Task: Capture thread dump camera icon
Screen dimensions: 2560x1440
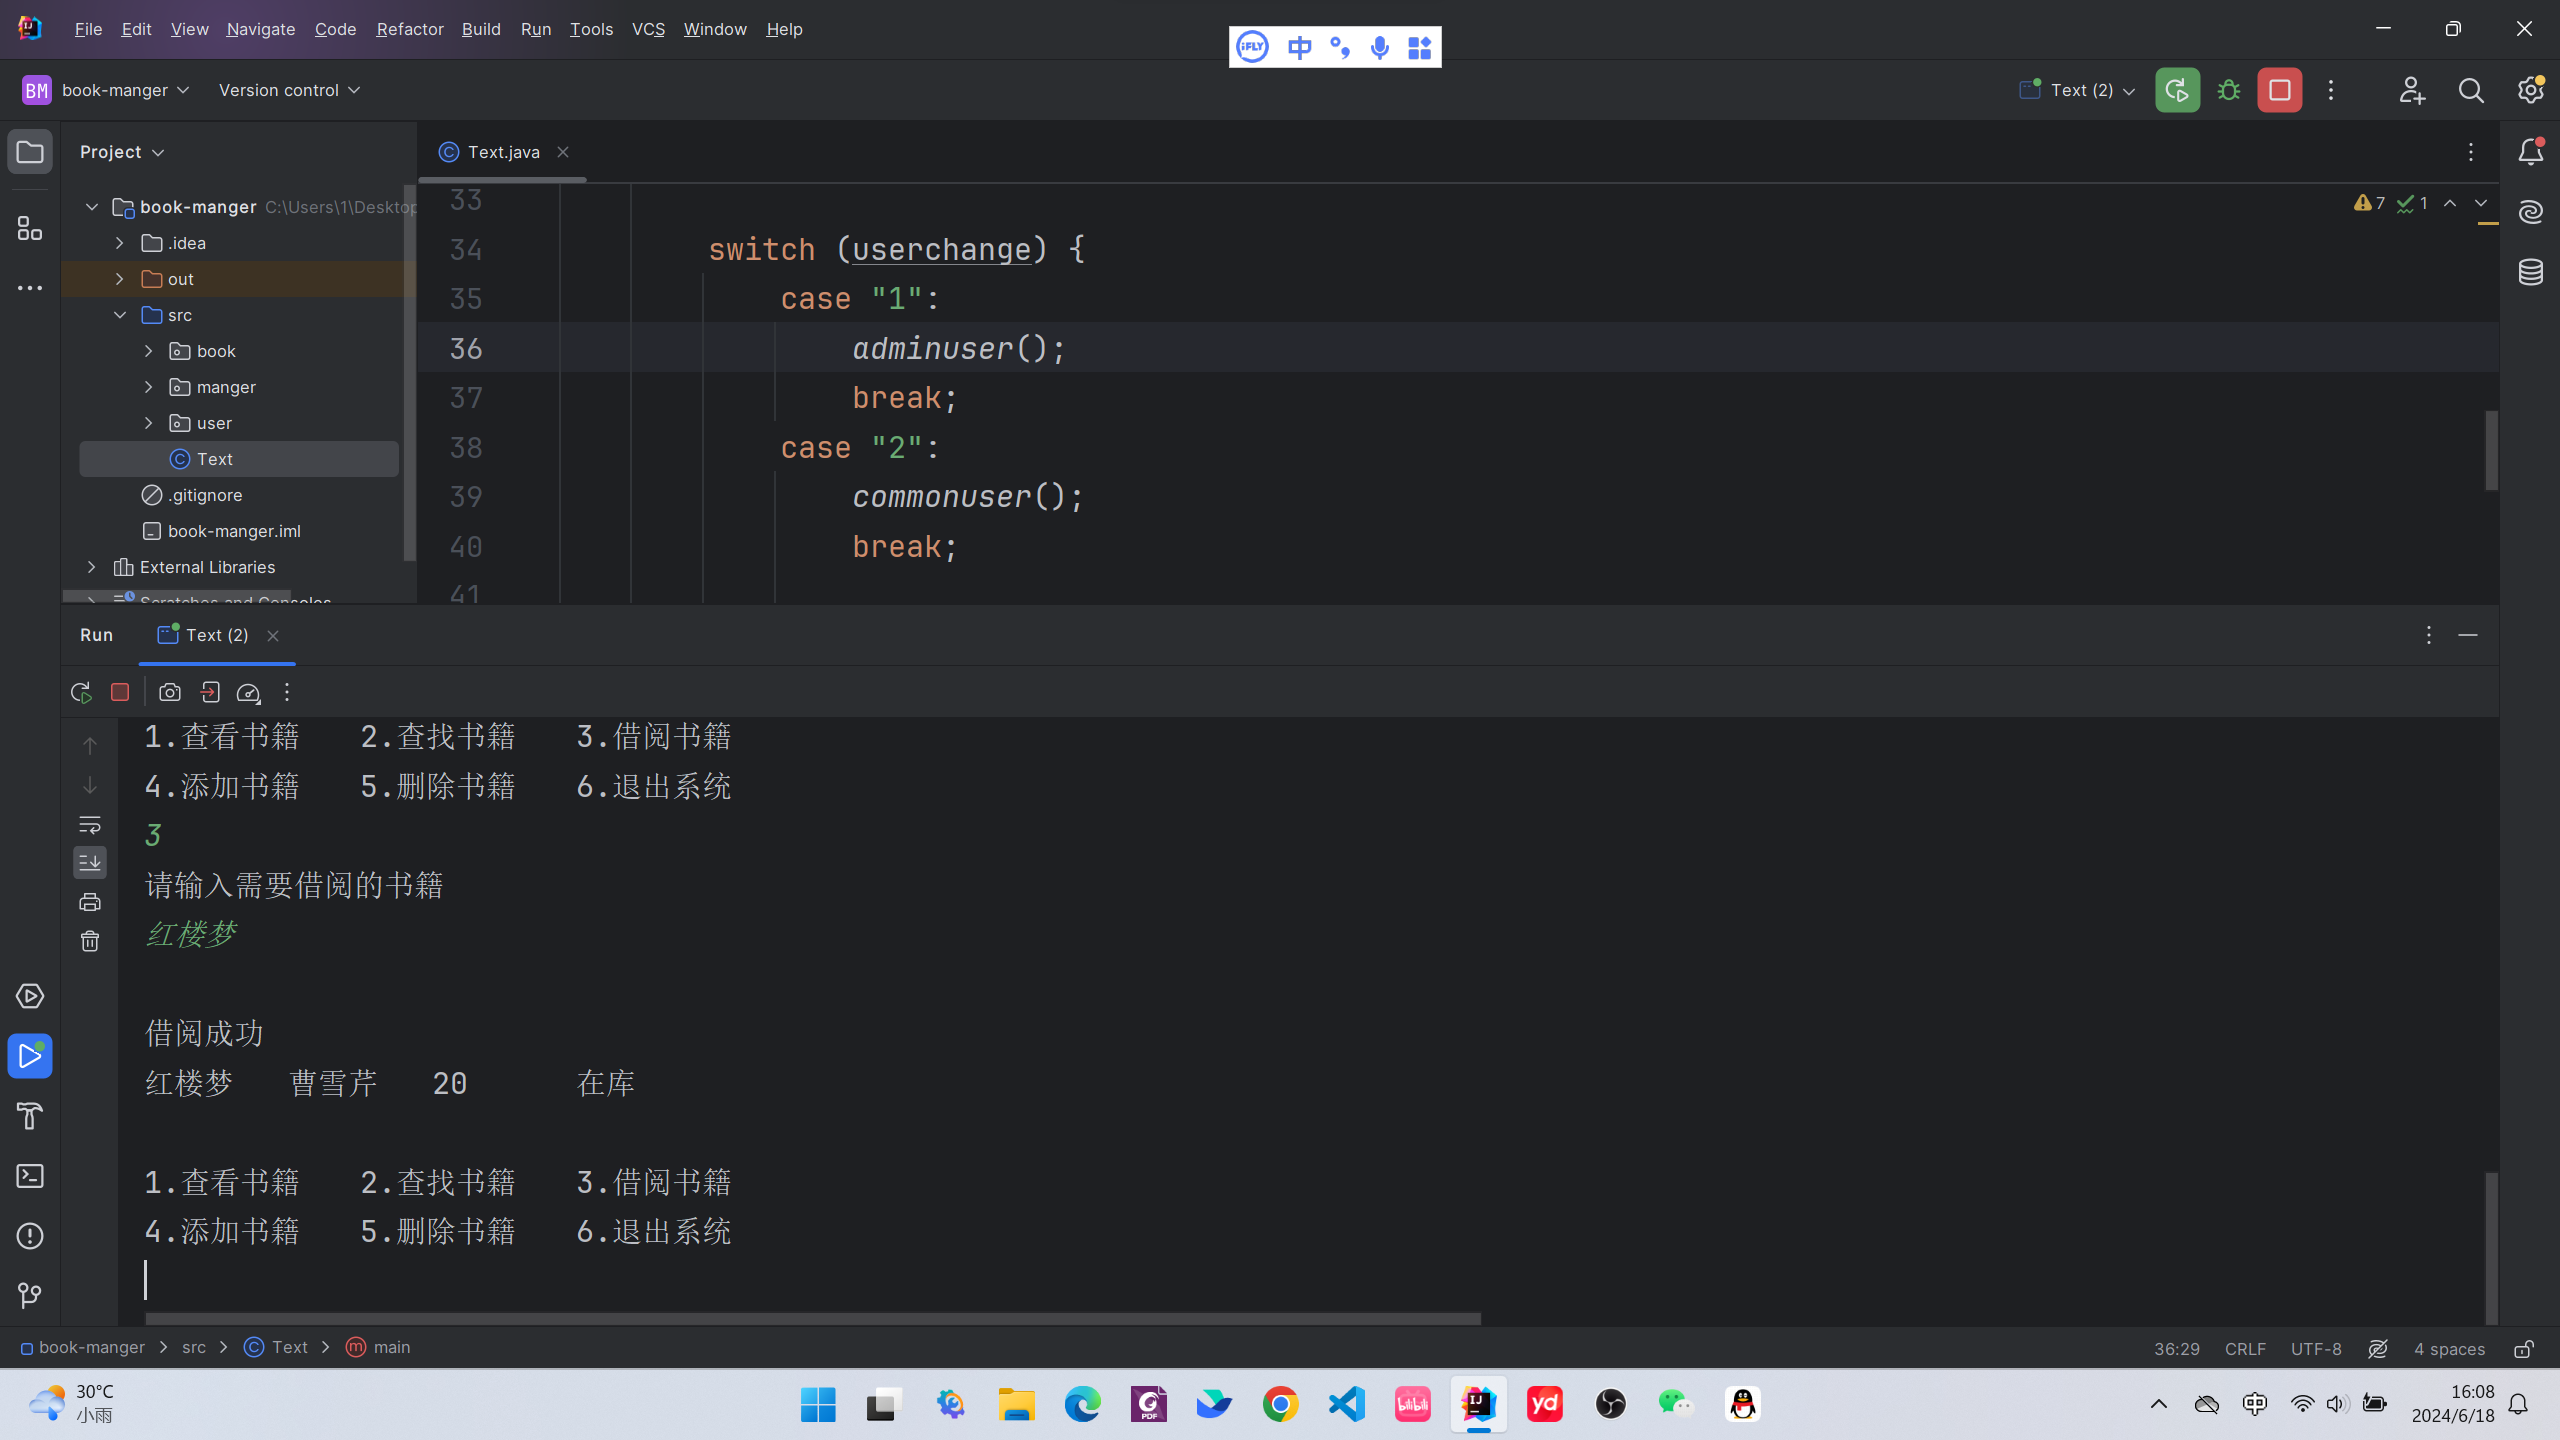Action: [170, 692]
